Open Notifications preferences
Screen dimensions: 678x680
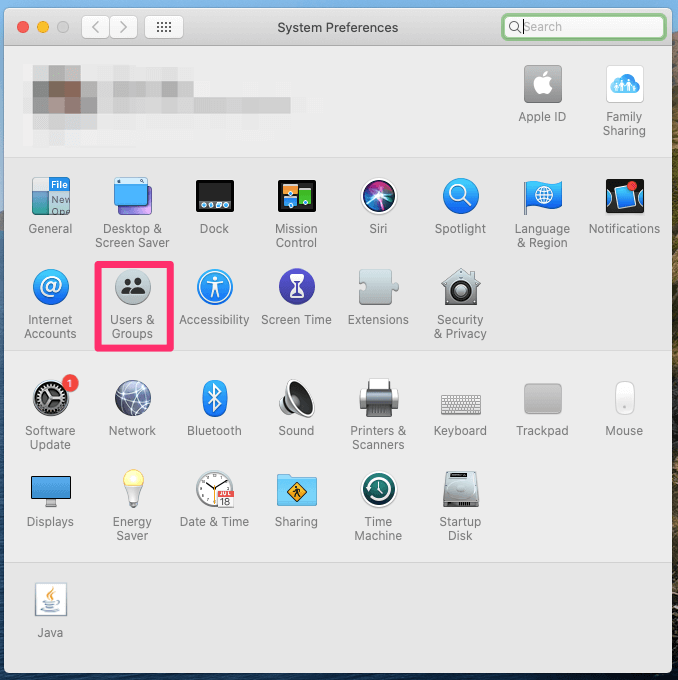(625, 196)
